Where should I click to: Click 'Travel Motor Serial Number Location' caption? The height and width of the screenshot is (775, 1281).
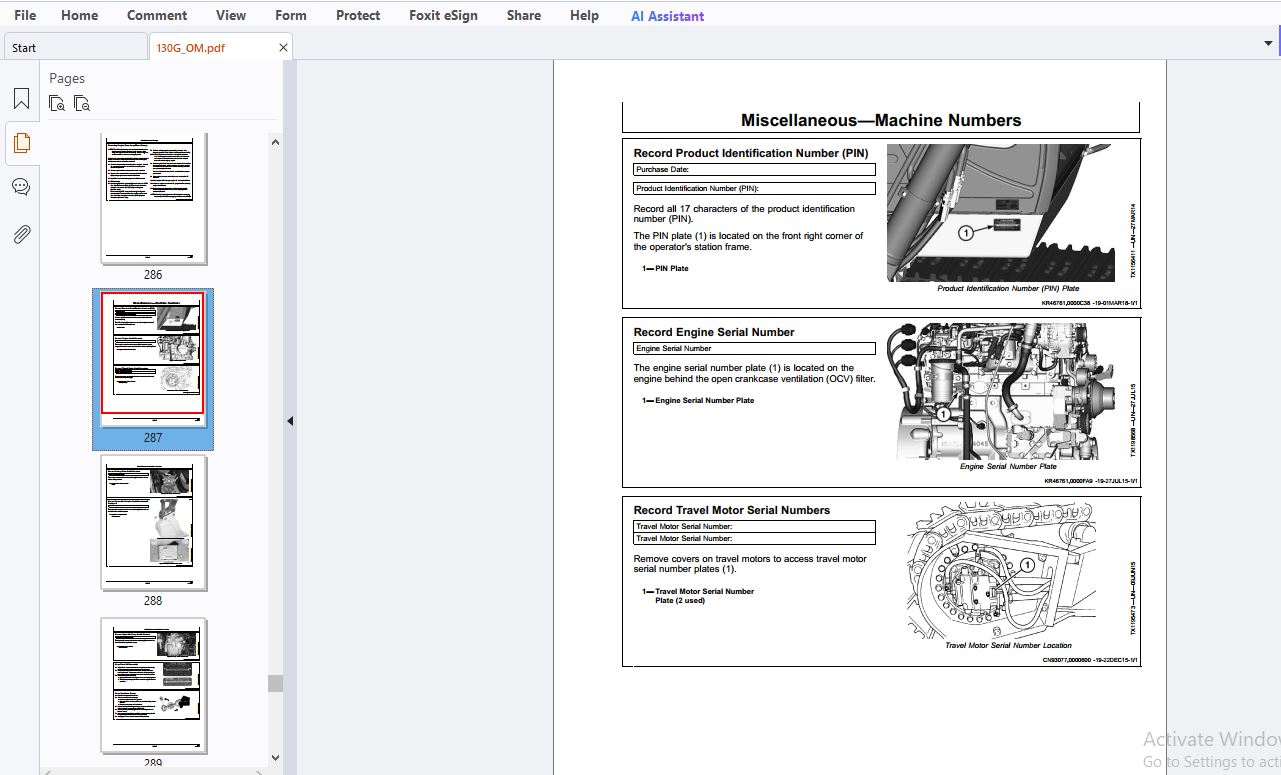pyautogui.click(x=1008, y=645)
